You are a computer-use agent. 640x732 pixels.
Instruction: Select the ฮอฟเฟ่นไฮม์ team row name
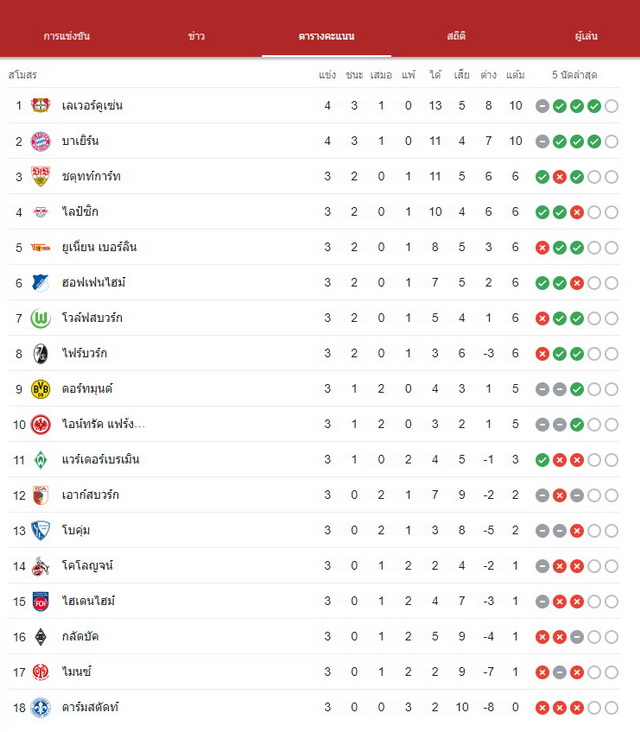click(94, 282)
